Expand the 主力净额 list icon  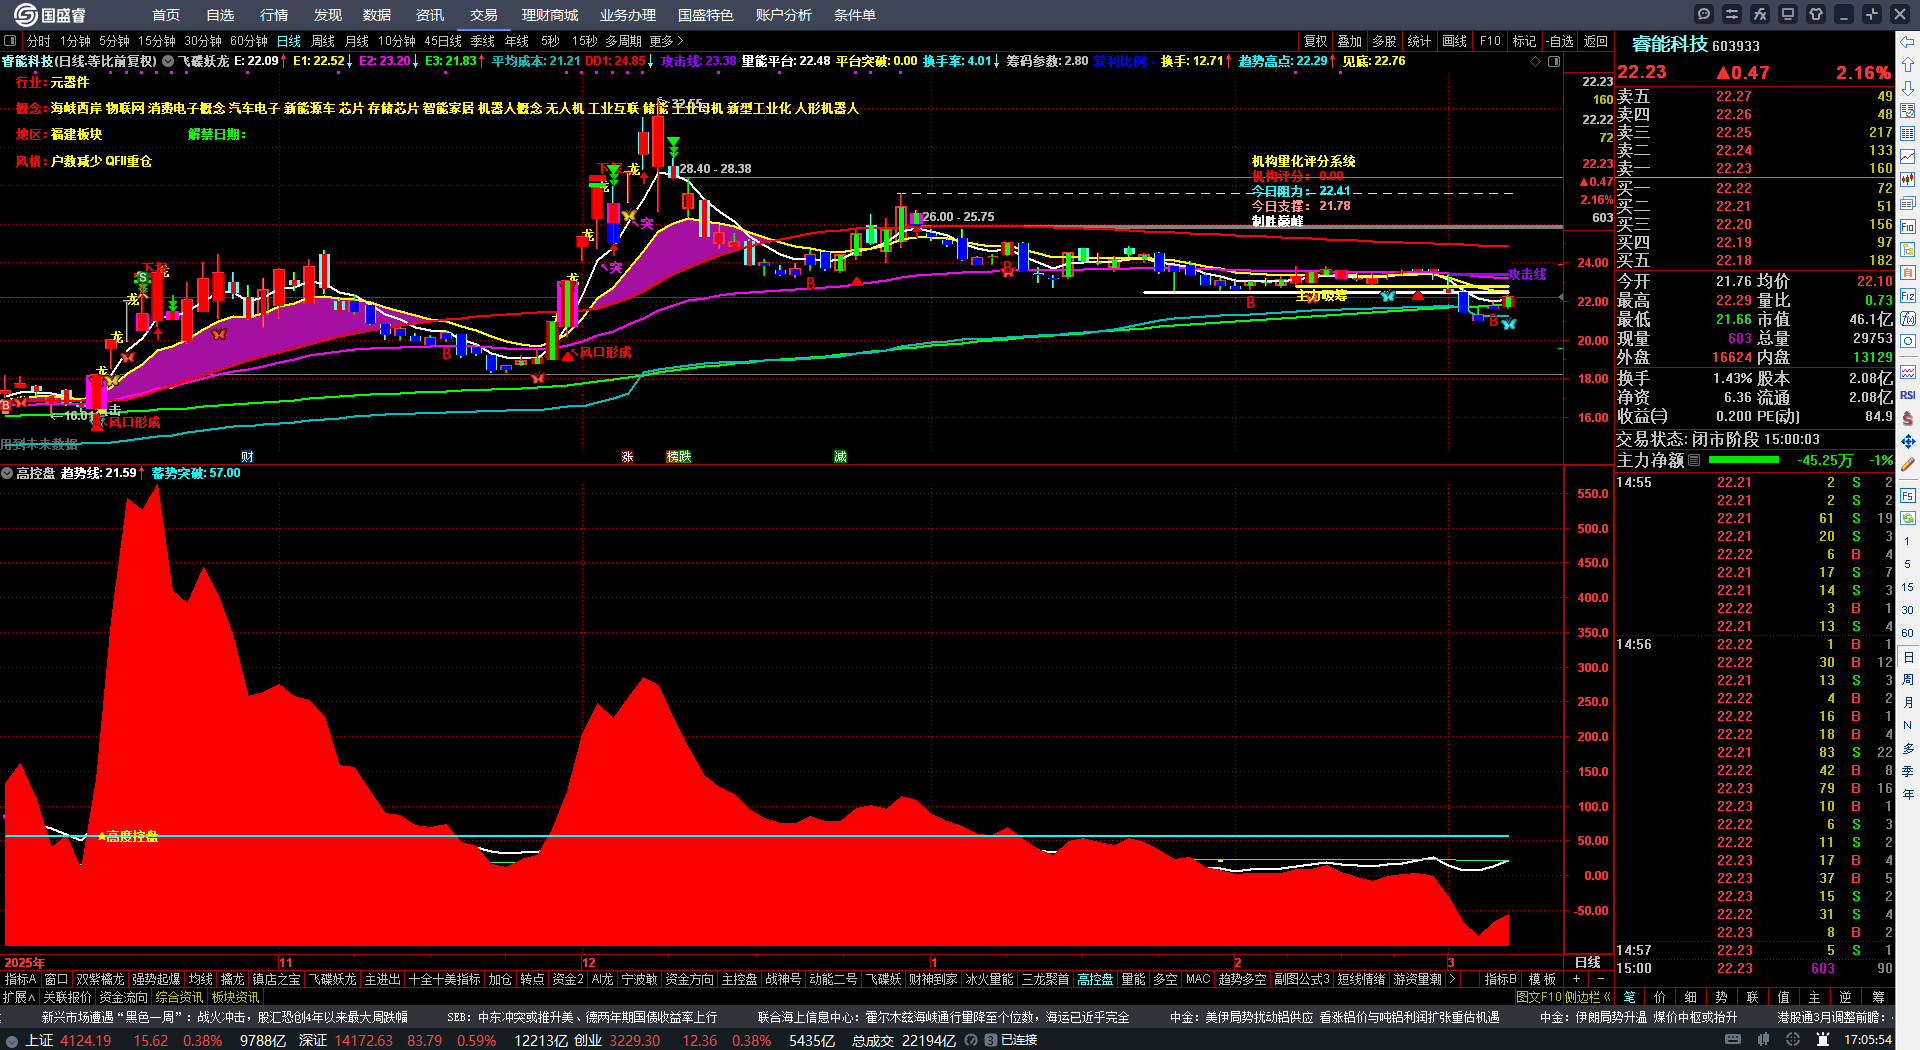click(1694, 460)
